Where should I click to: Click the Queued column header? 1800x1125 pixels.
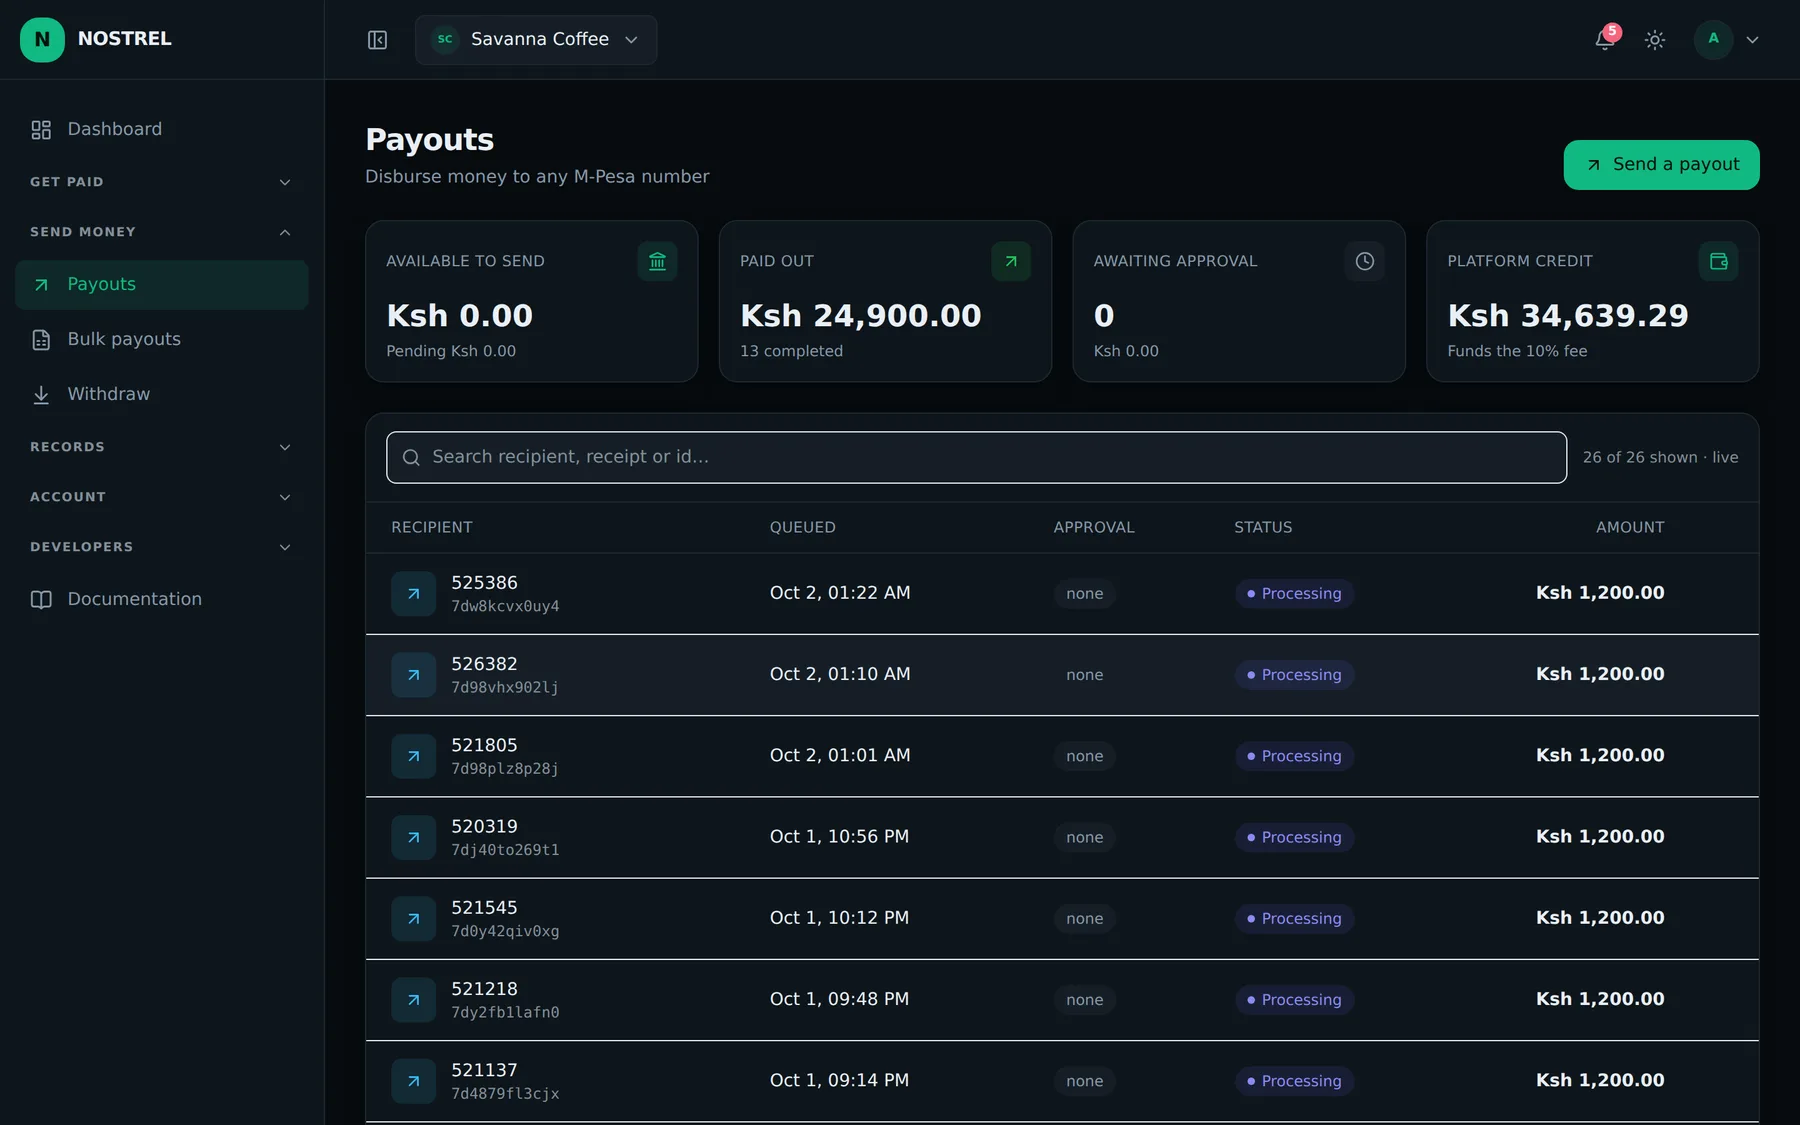[x=803, y=527]
